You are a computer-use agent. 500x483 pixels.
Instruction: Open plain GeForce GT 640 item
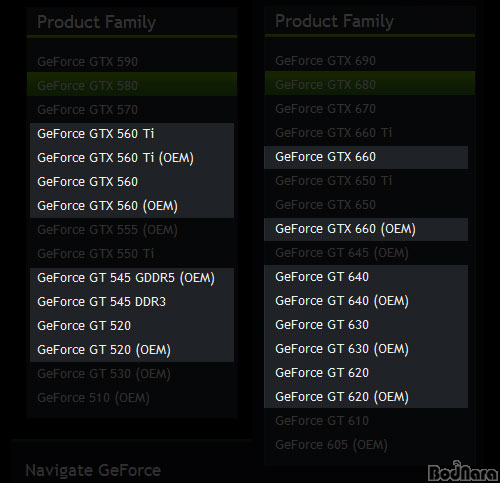322,277
